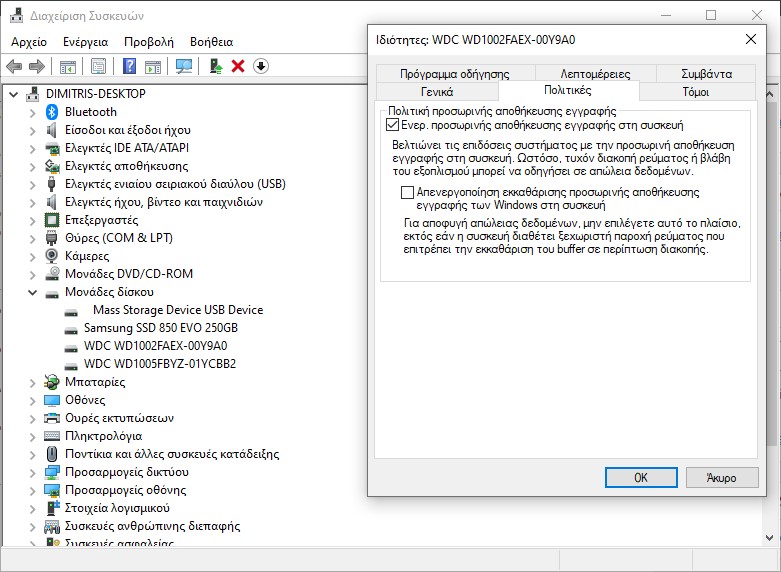Switch to the Συμβάντα tab
Screen dimensions: 781x572
(x=706, y=74)
